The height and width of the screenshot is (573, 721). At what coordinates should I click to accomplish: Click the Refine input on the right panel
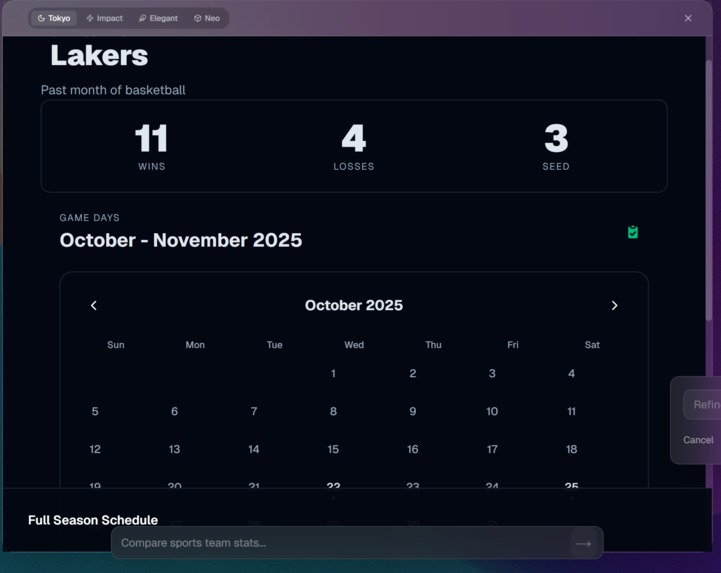click(703, 405)
